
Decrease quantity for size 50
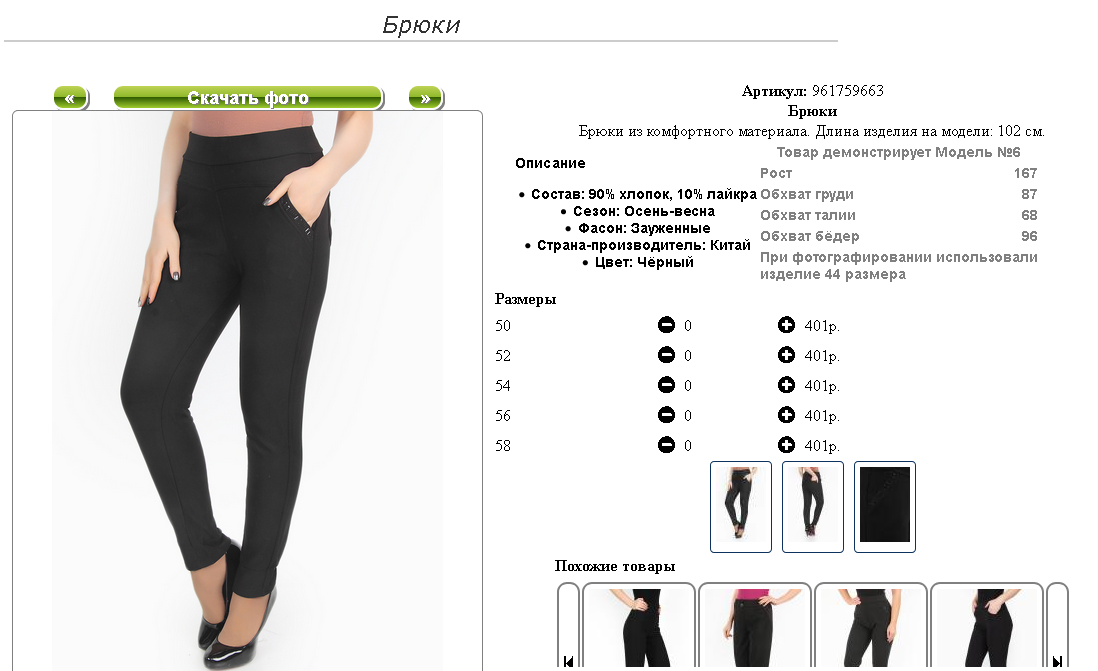click(666, 325)
